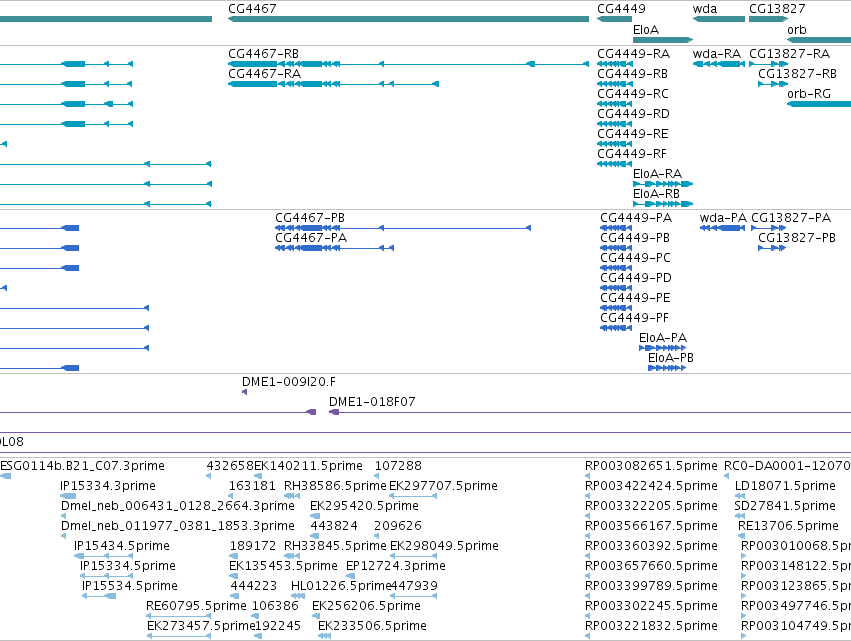This screenshot has width=851, height=641.
Task: Select the EloA-PB protein feature
Action: 667,368
